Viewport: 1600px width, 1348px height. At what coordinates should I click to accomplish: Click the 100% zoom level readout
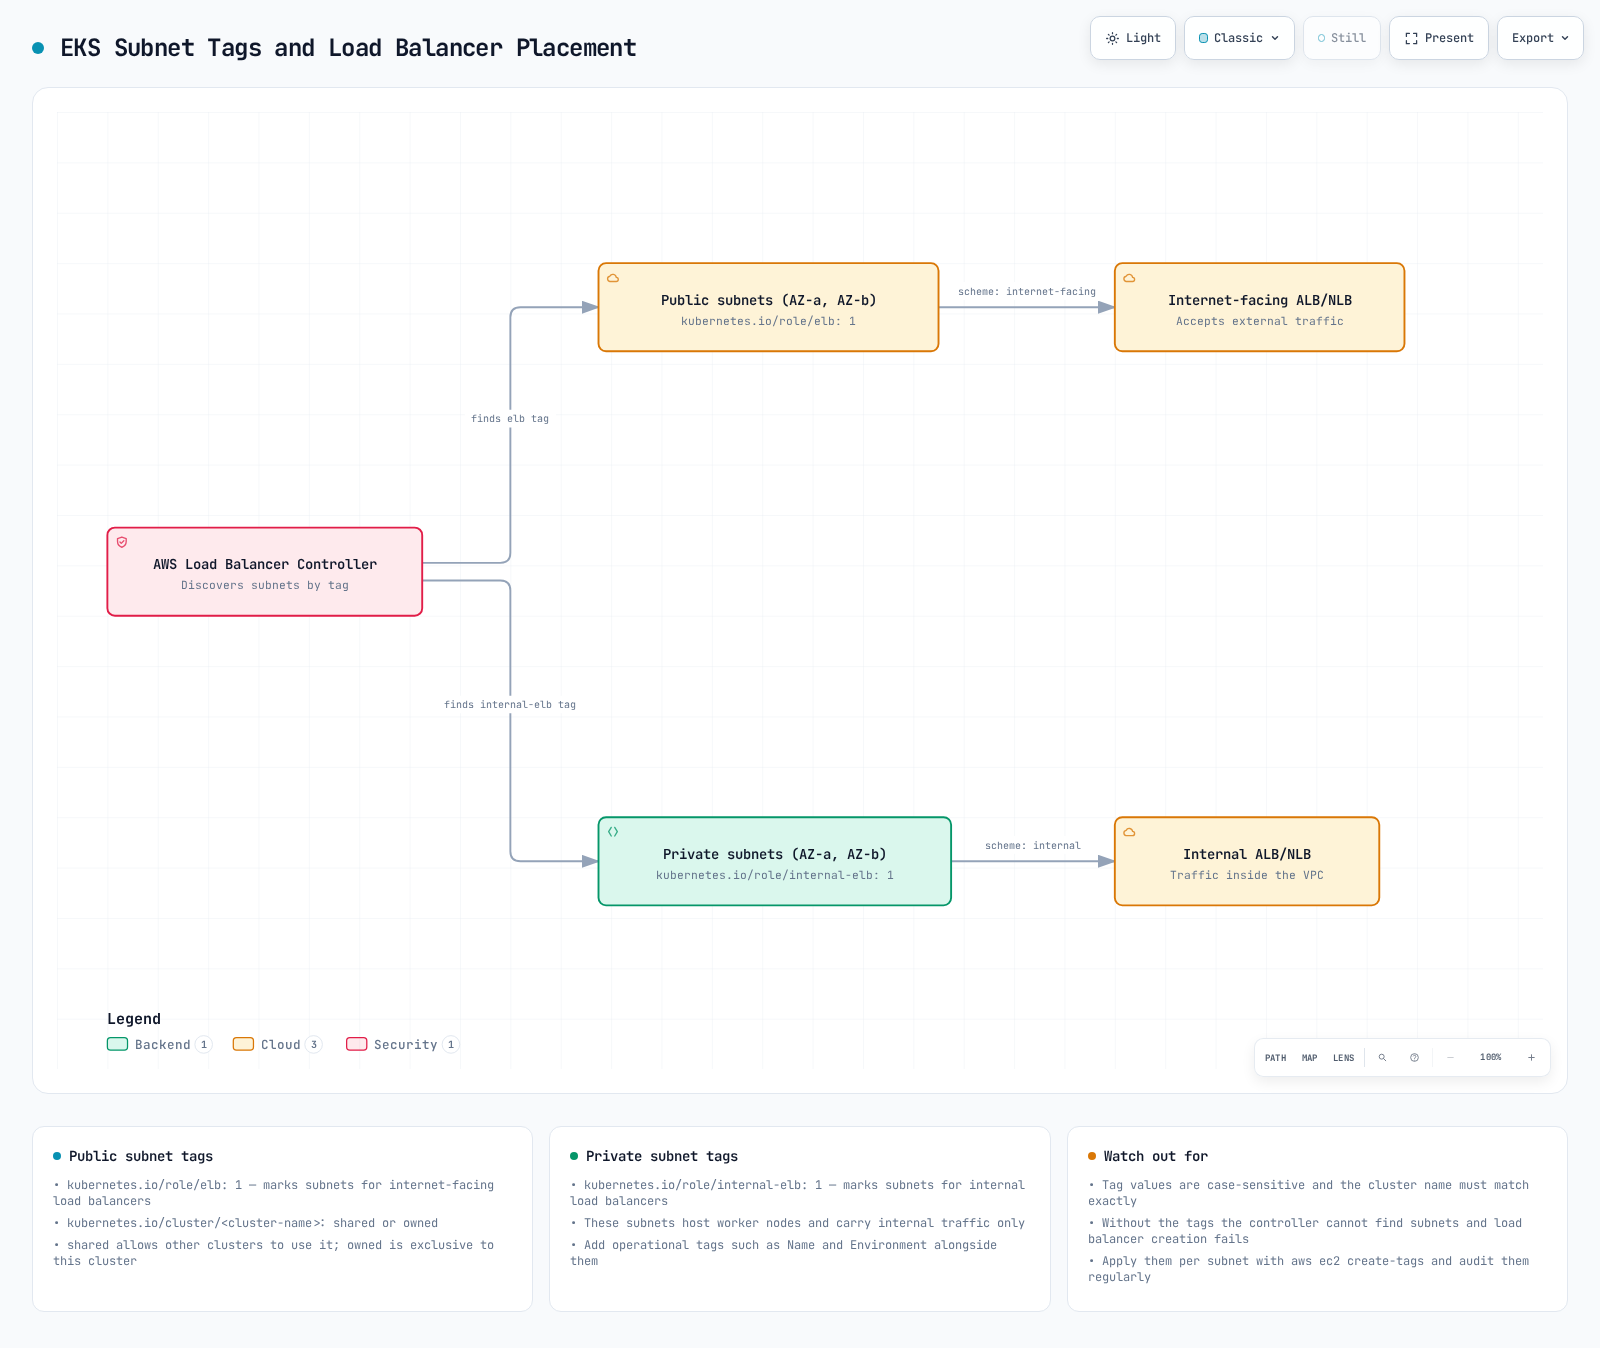pos(1490,1057)
